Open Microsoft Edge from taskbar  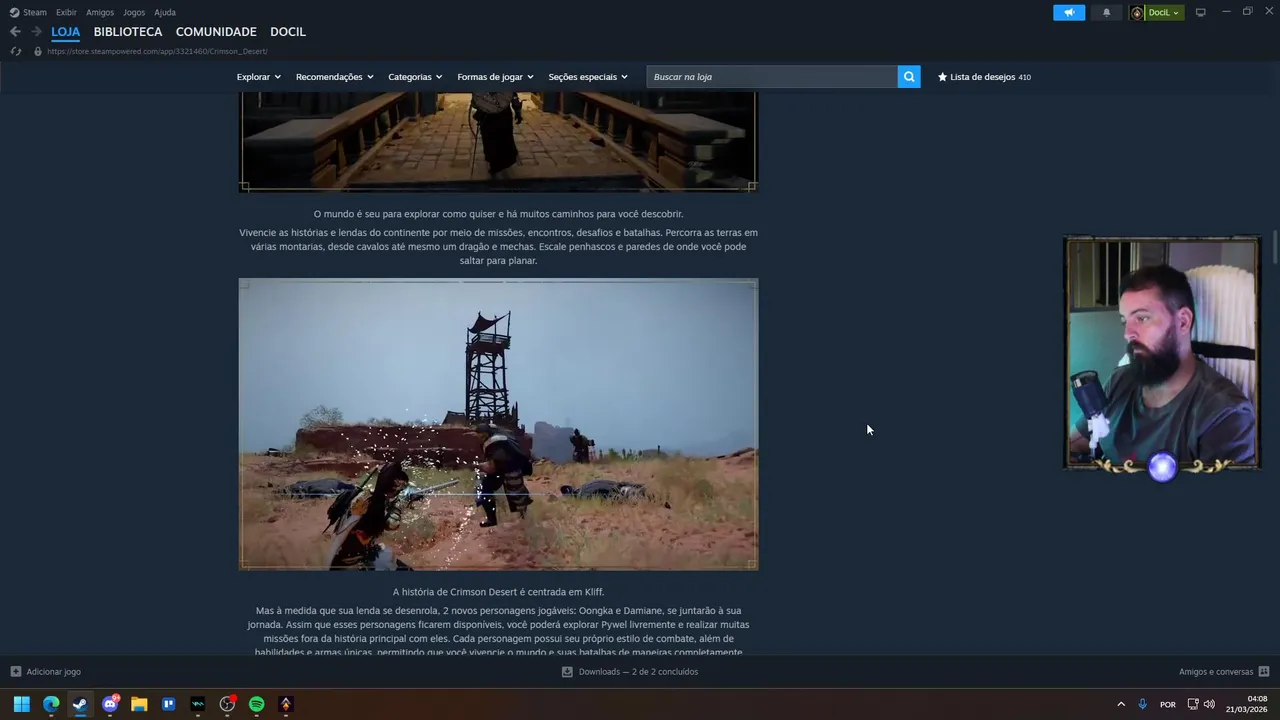[51, 704]
